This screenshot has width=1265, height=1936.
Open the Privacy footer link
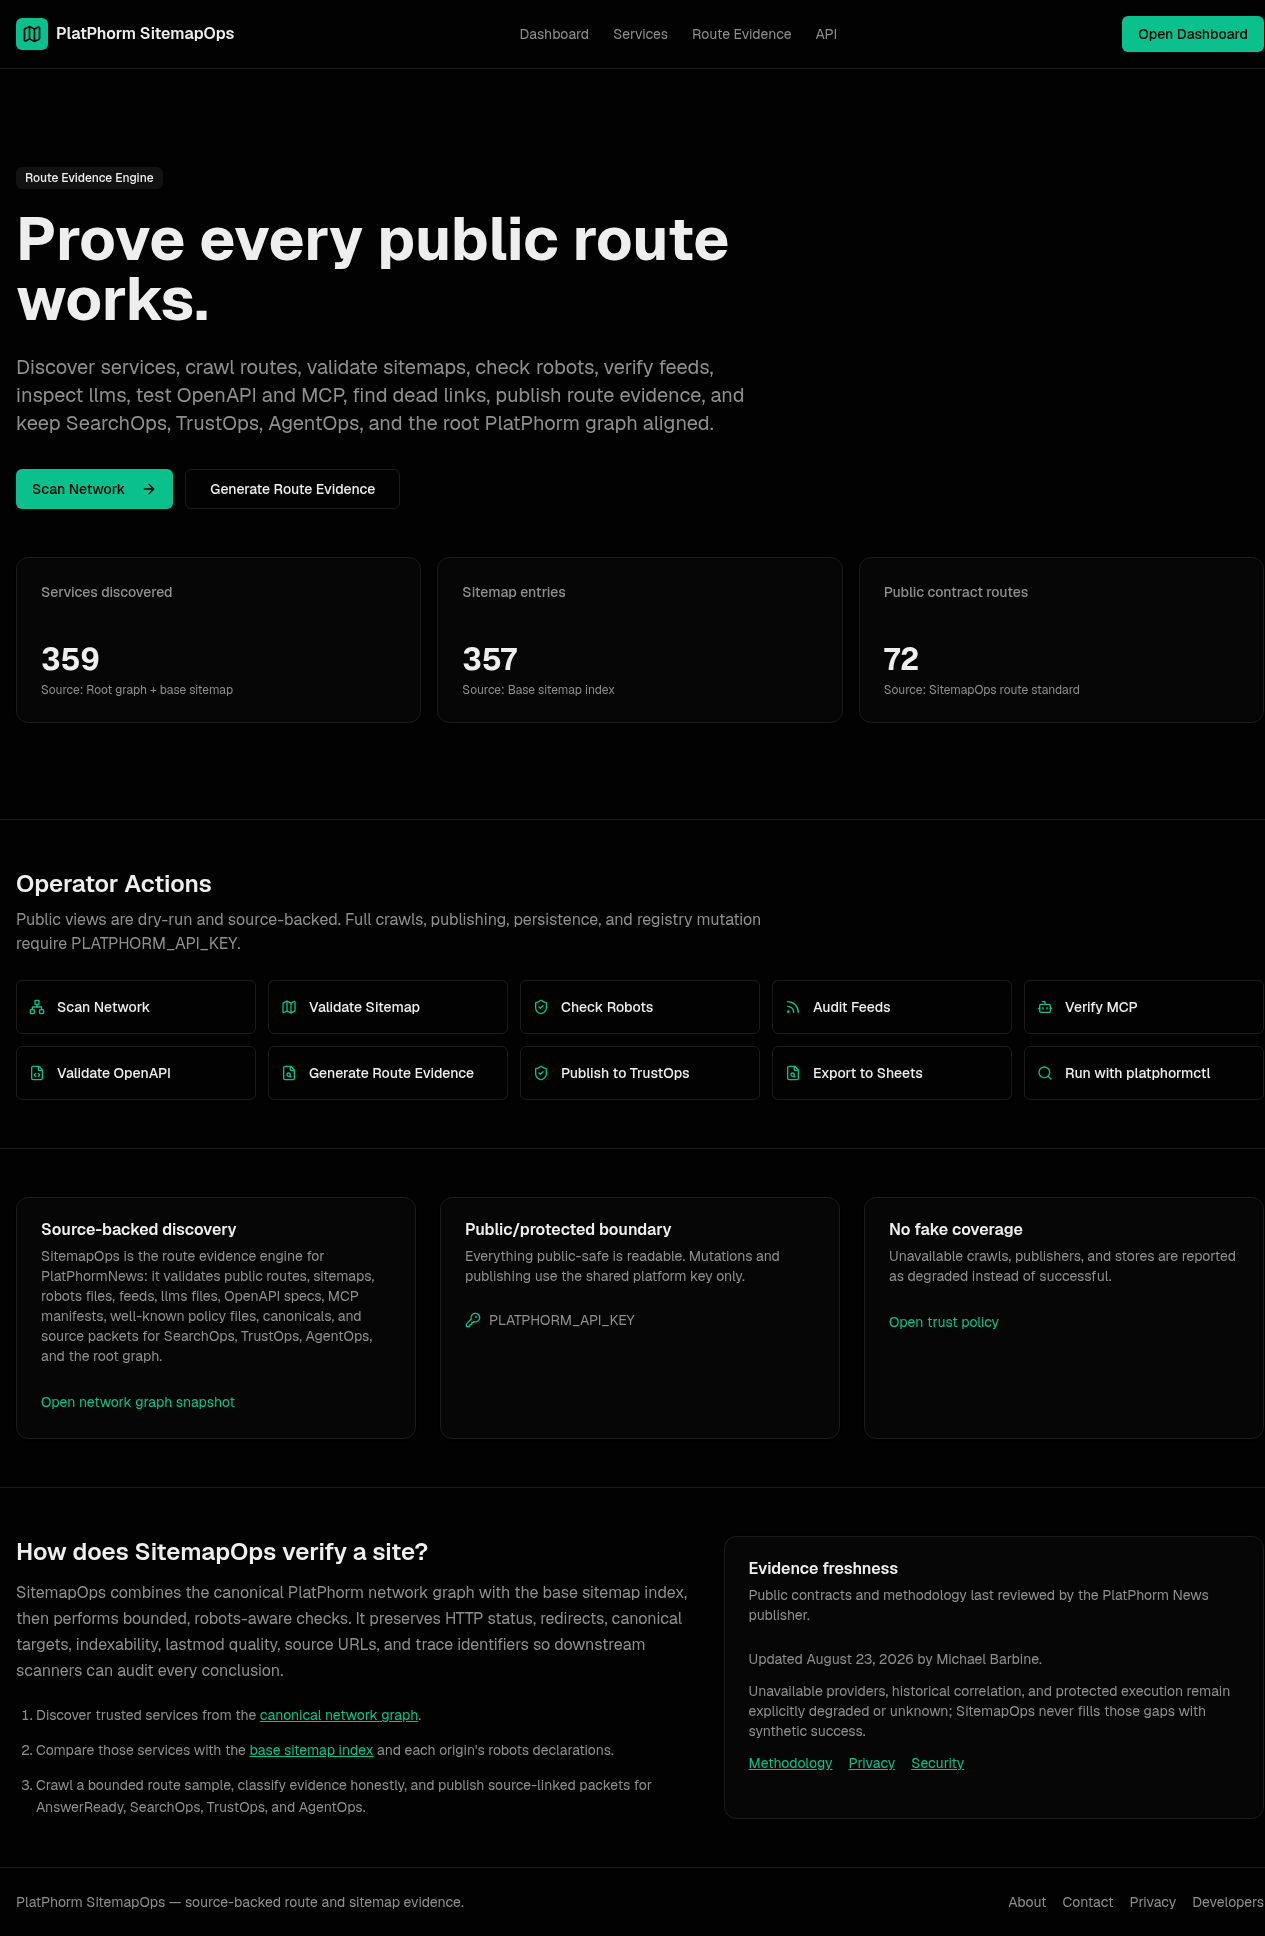pos(1153,1902)
